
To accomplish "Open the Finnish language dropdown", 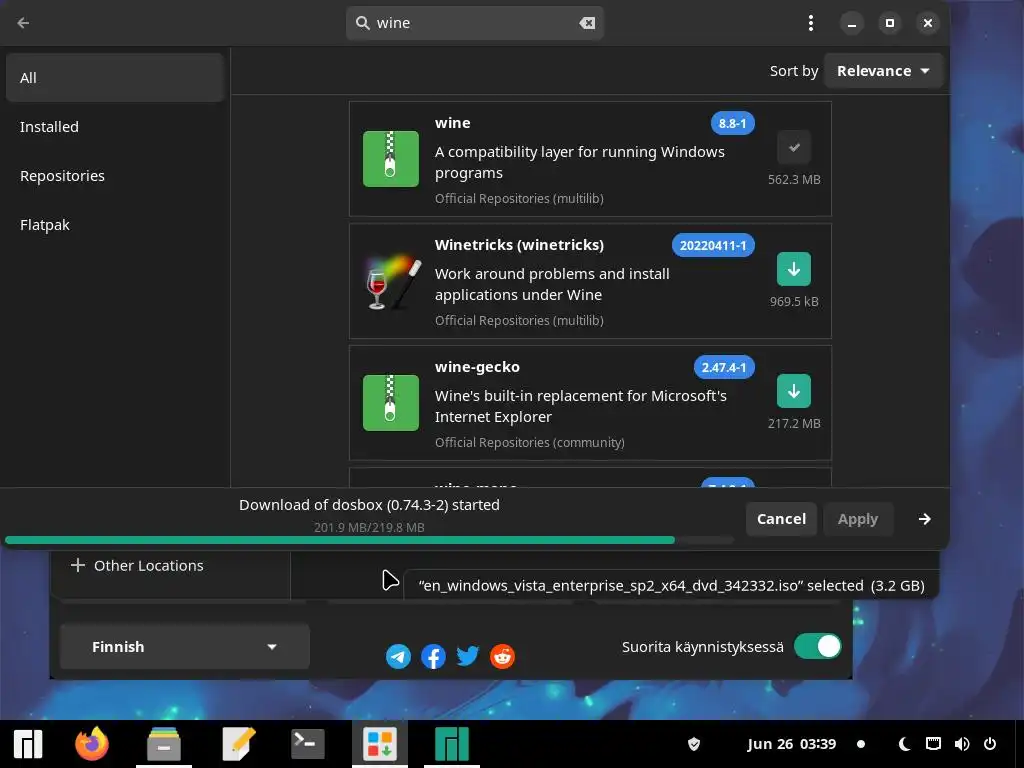I will coord(184,647).
